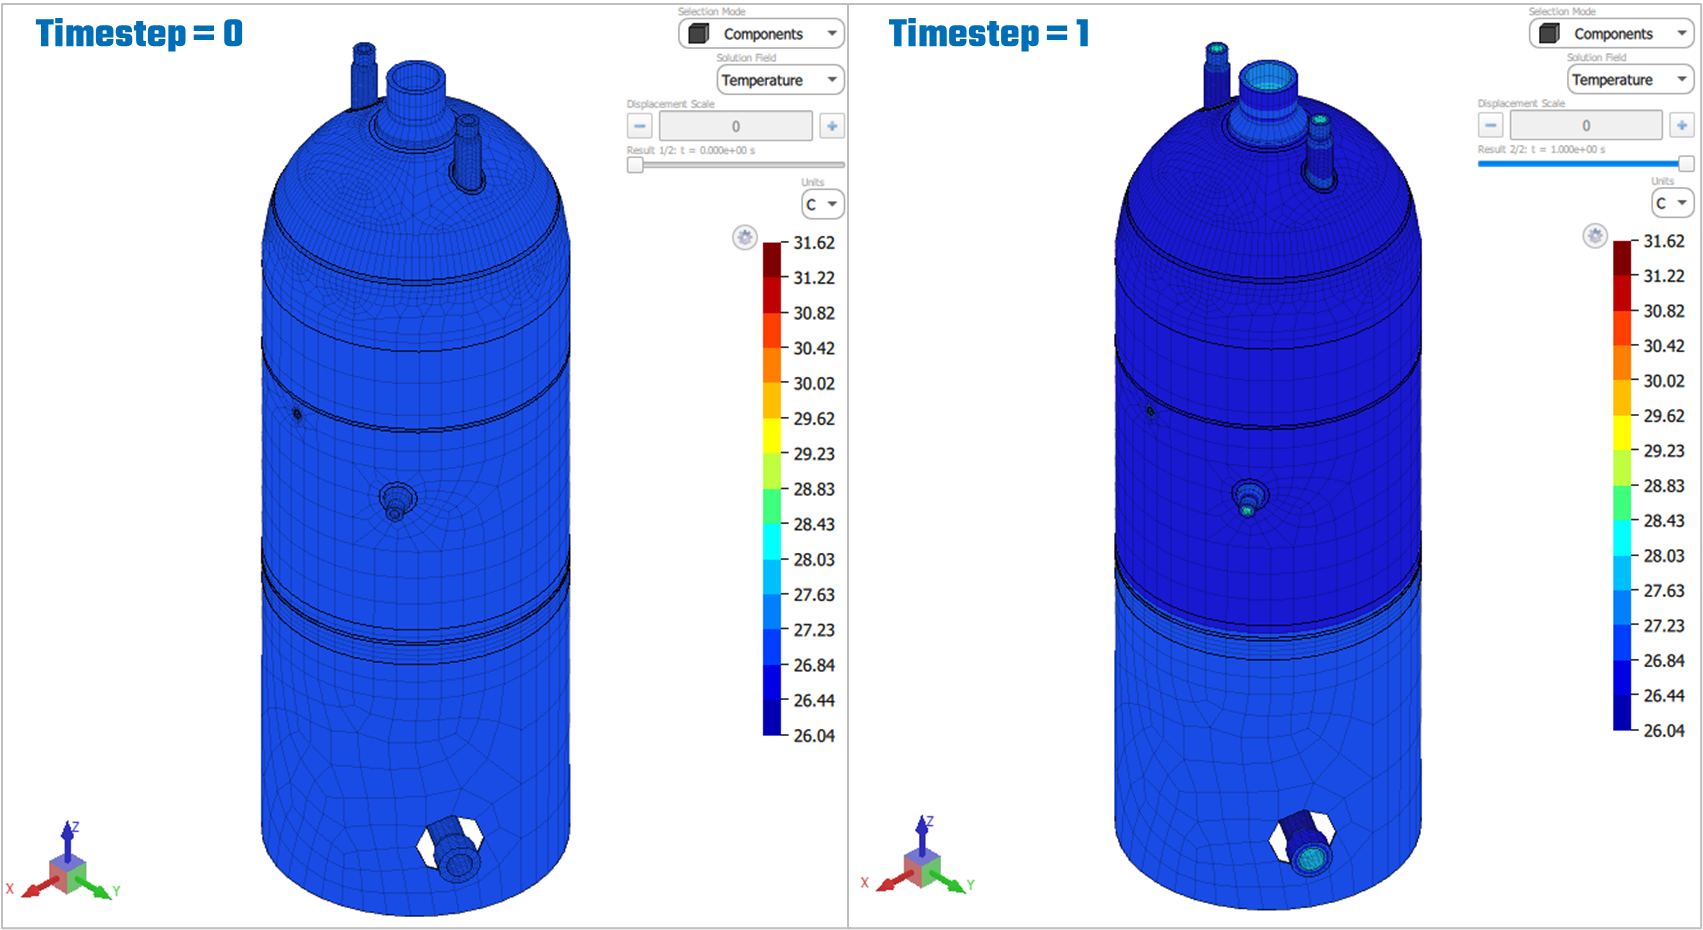The image size is (1703, 930).
Task: Click the Result 1/2 time label in Timestep 0 panel
Action: 691,150
